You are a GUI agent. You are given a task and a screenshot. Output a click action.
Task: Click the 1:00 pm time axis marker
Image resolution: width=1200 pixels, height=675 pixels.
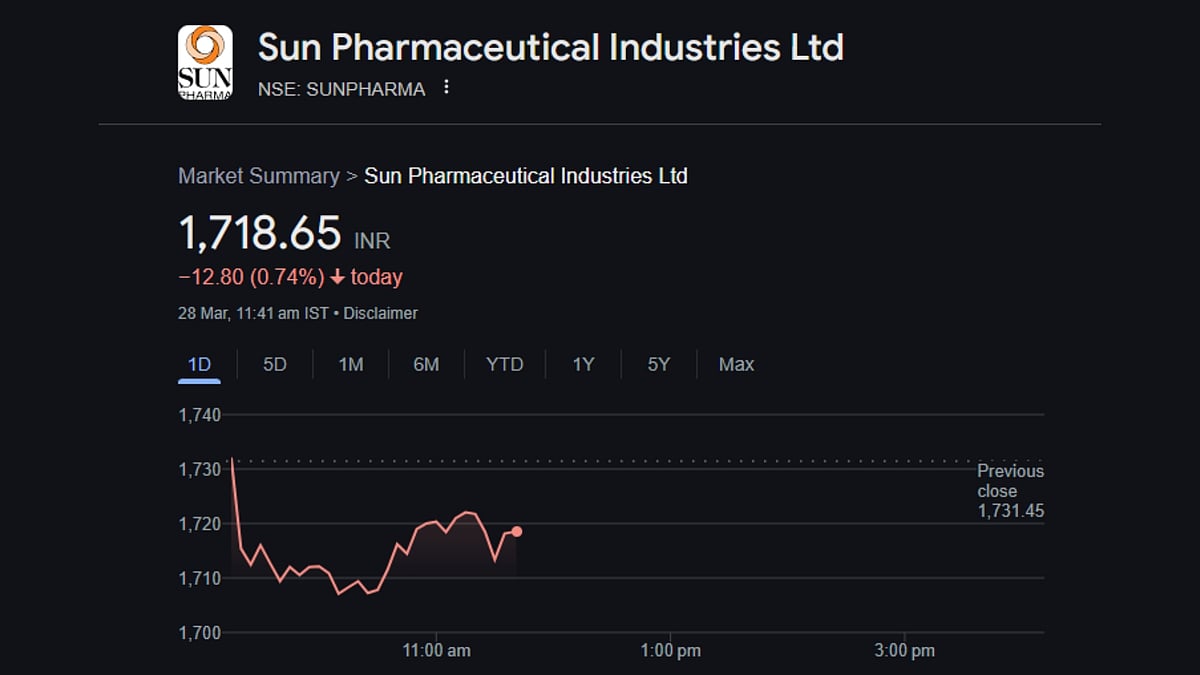click(x=670, y=651)
